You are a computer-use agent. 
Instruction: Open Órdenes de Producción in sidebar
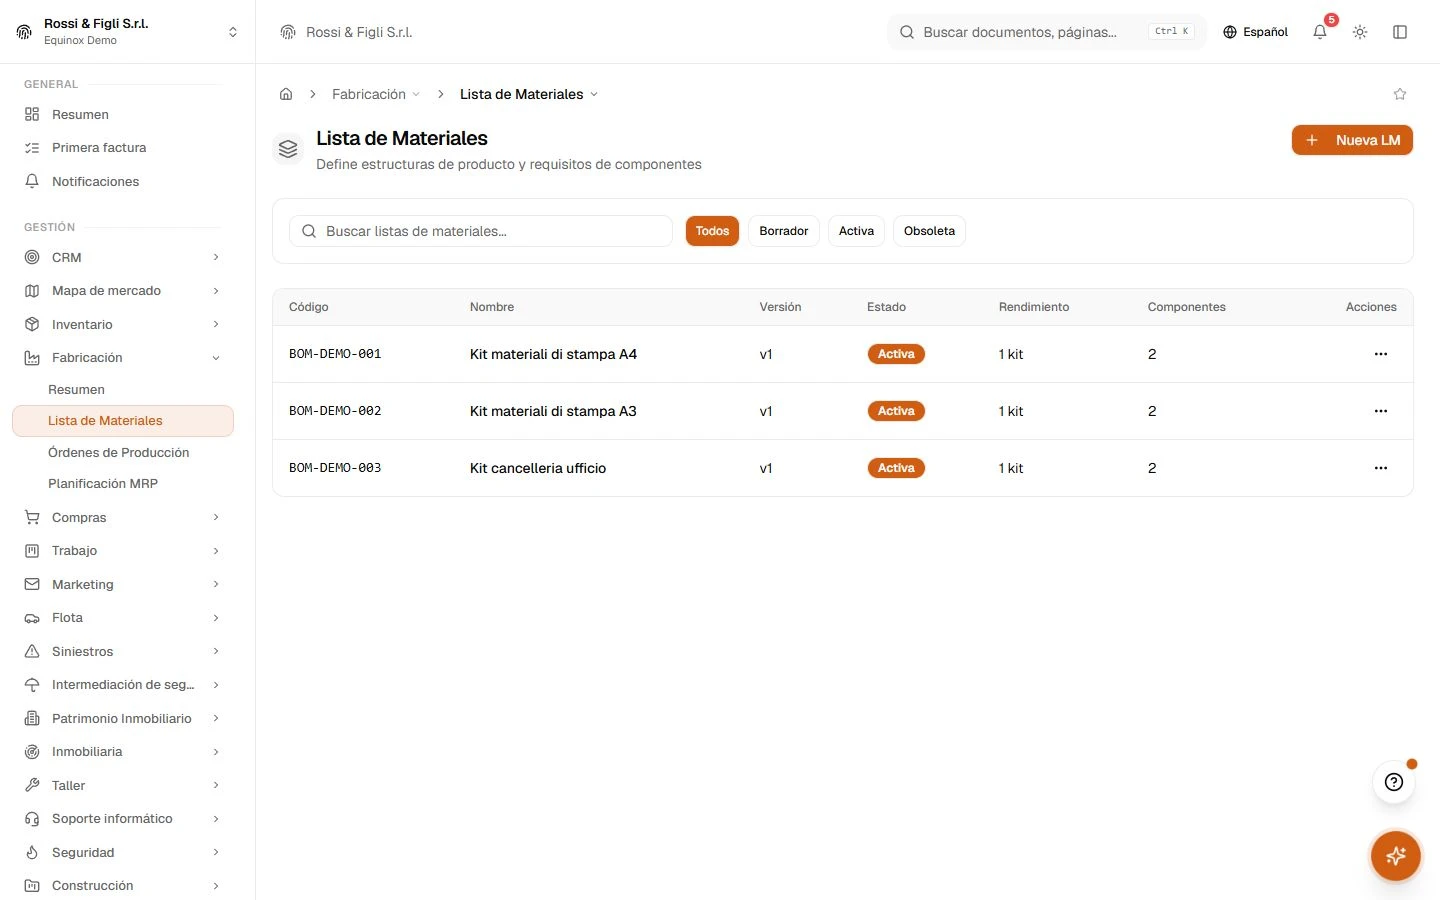click(123, 452)
